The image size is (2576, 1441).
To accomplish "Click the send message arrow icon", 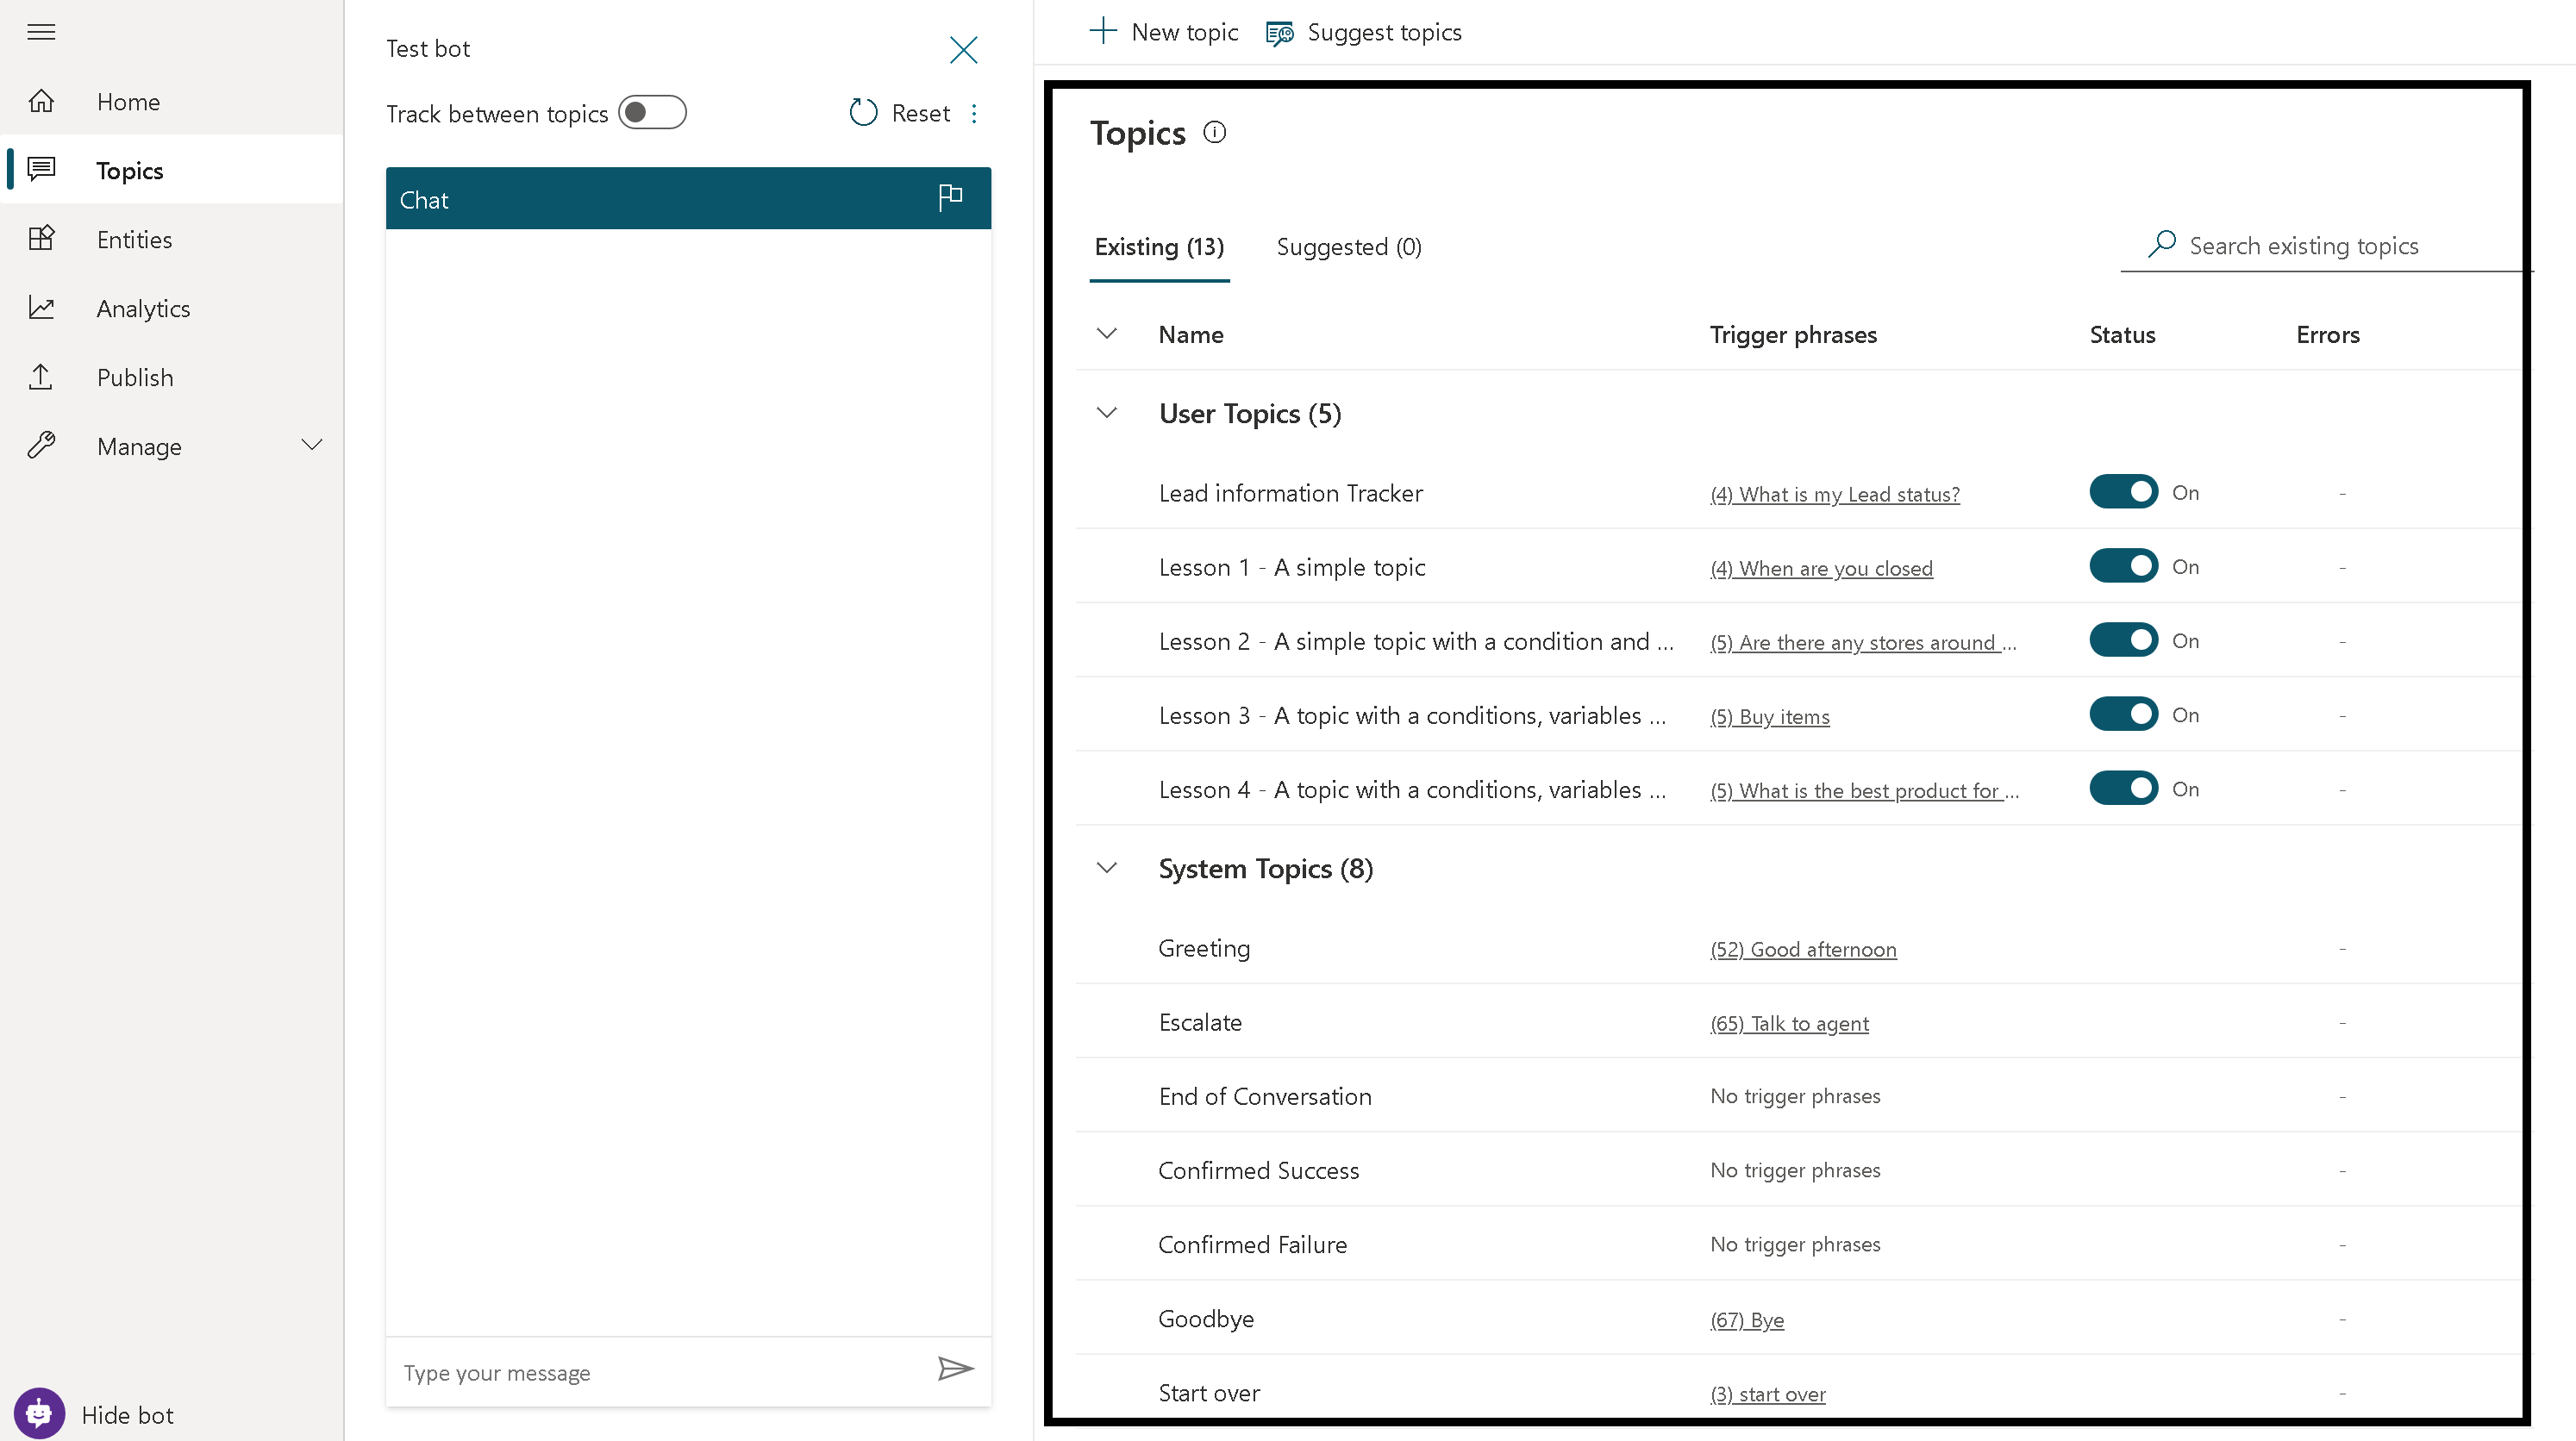I will [955, 1368].
